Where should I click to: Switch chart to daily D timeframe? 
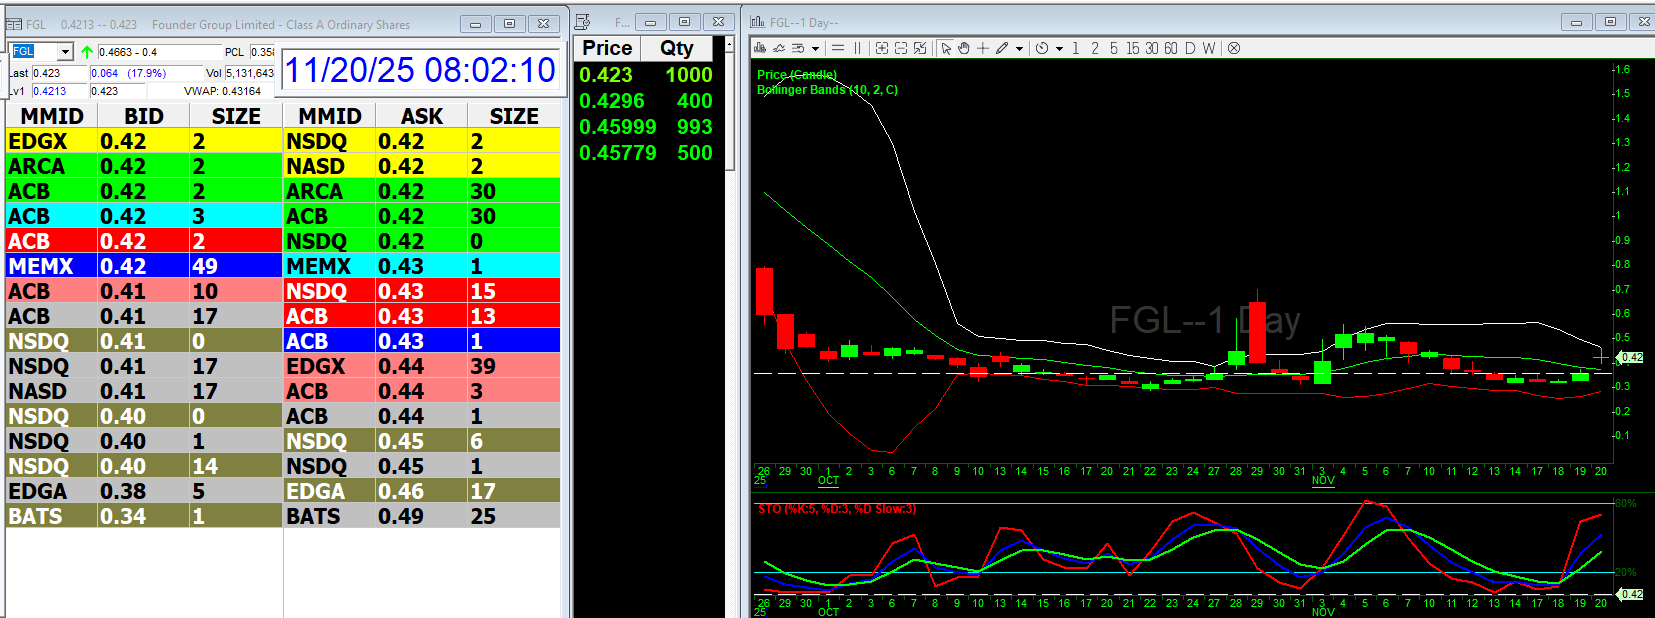[1190, 48]
